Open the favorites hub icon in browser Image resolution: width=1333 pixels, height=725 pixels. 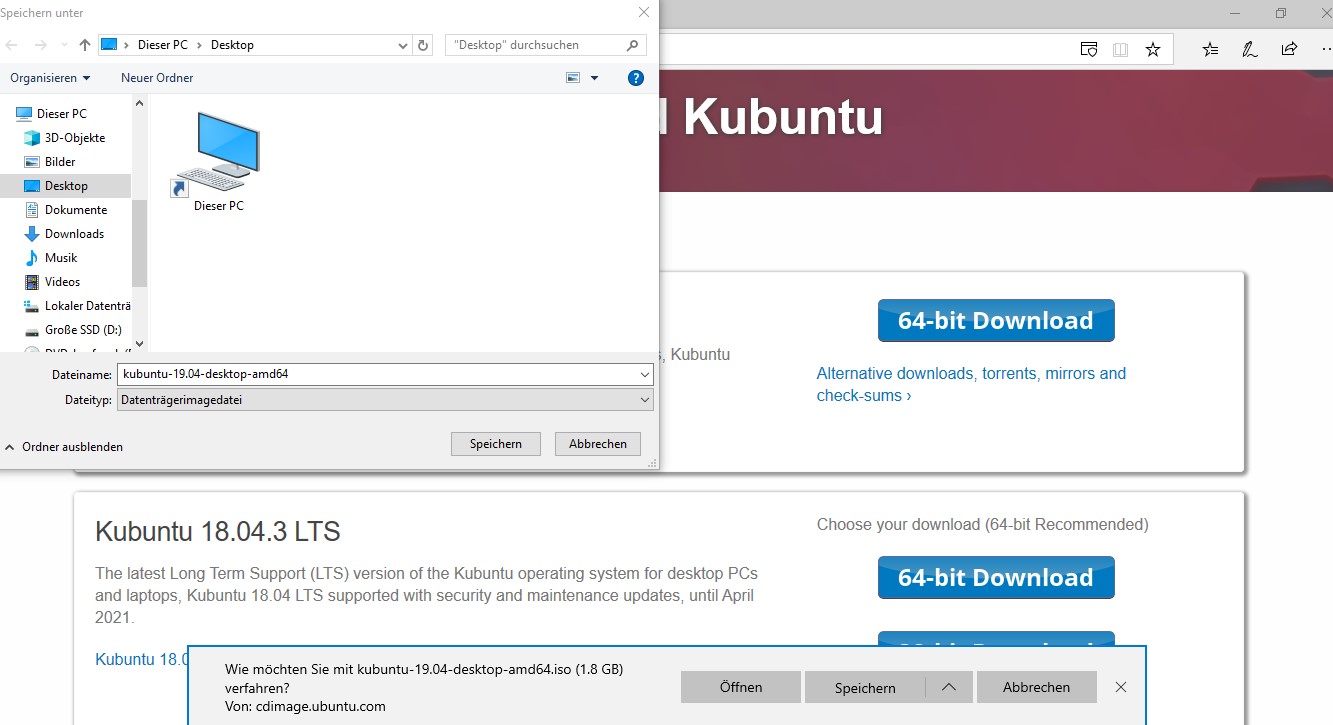[1210, 49]
